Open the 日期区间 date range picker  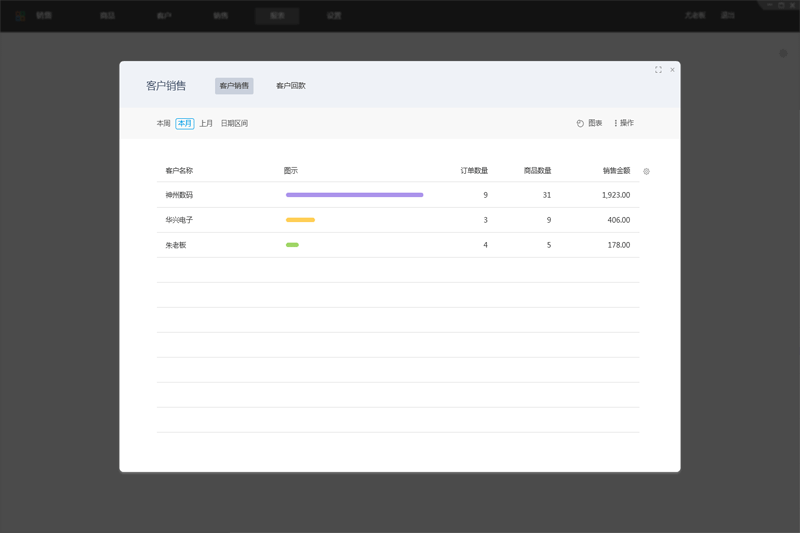point(234,123)
